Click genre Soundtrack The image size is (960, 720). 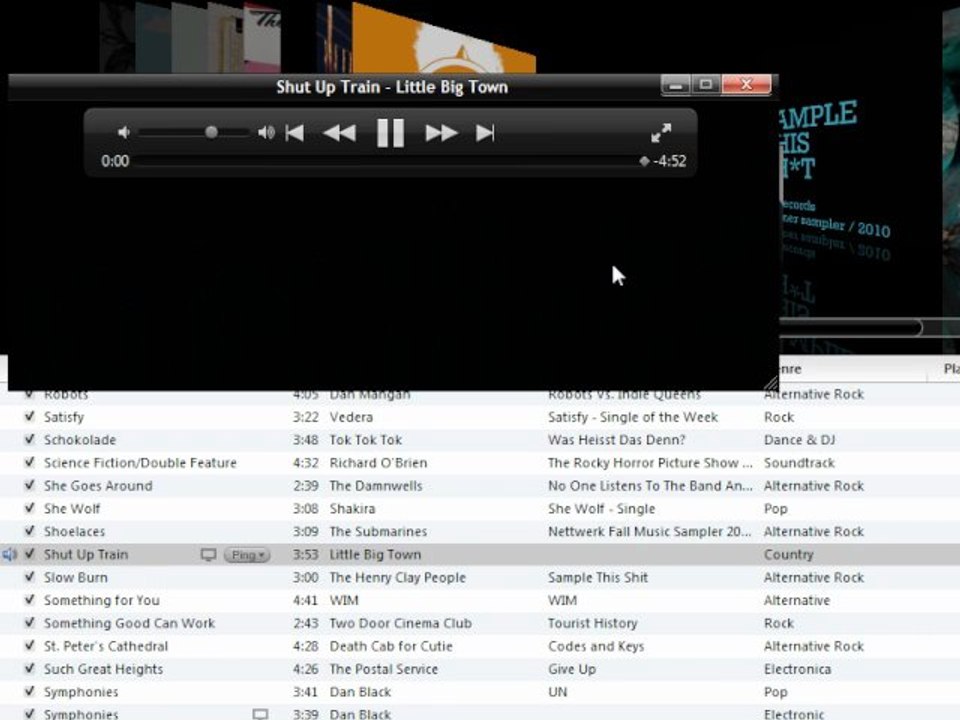coord(799,463)
